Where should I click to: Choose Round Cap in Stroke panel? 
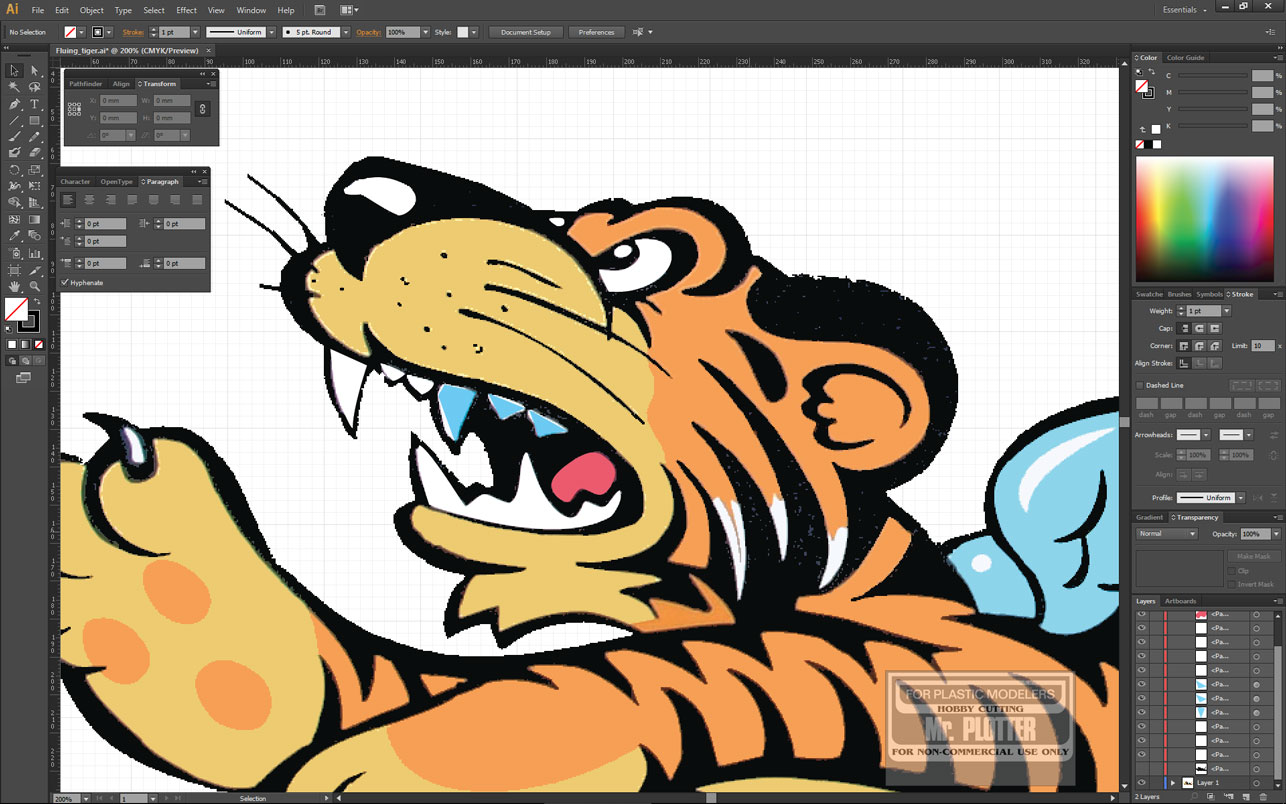coord(1200,328)
